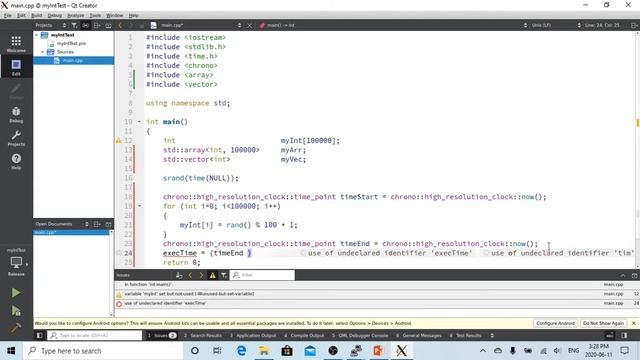
Task: Open the Window menu
Action: click(x=114, y=16)
